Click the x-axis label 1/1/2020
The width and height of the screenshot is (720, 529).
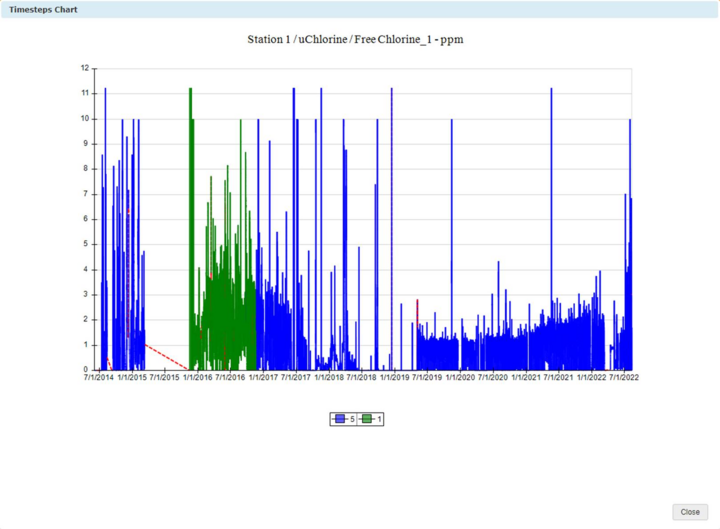tap(460, 377)
